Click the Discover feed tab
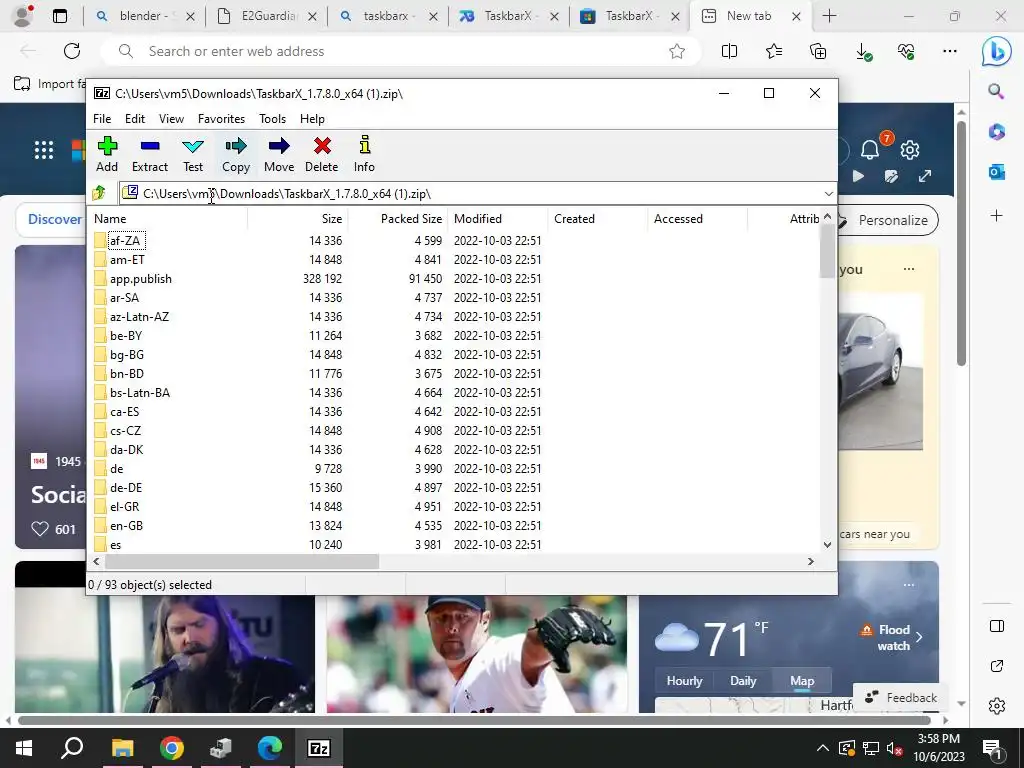Screen dimensions: 1024x768 pyautogui.click(x=55, y=219)
